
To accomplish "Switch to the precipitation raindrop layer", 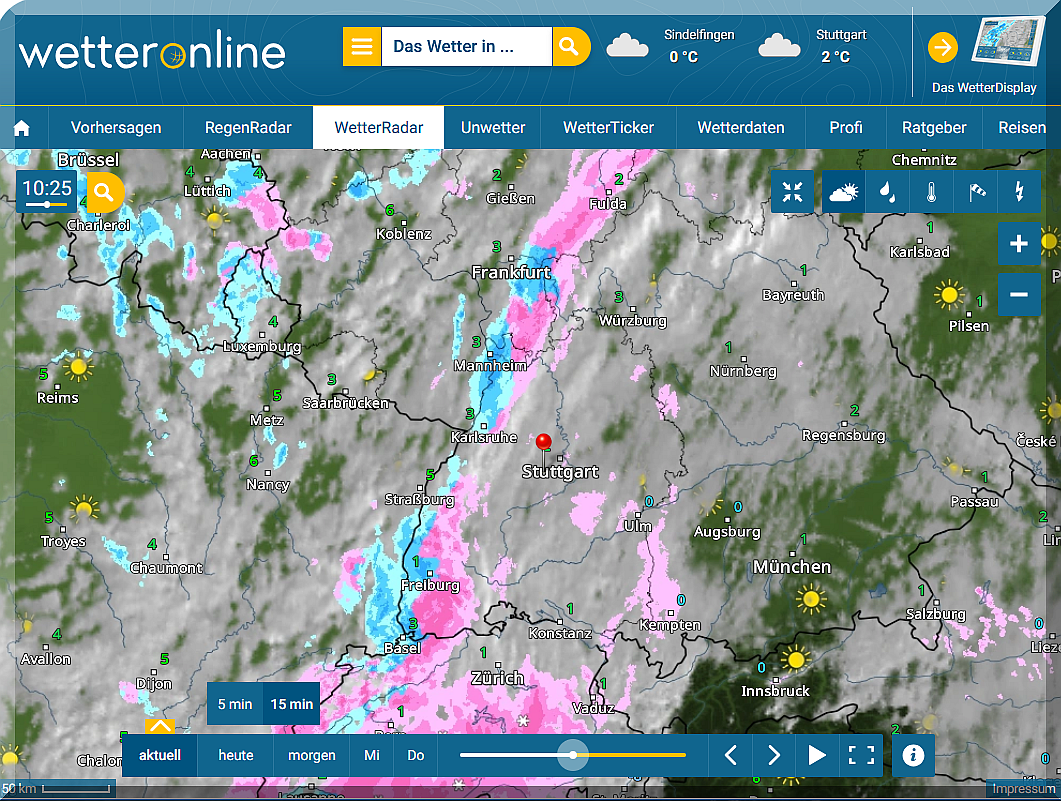I will (x=887, y=191).
